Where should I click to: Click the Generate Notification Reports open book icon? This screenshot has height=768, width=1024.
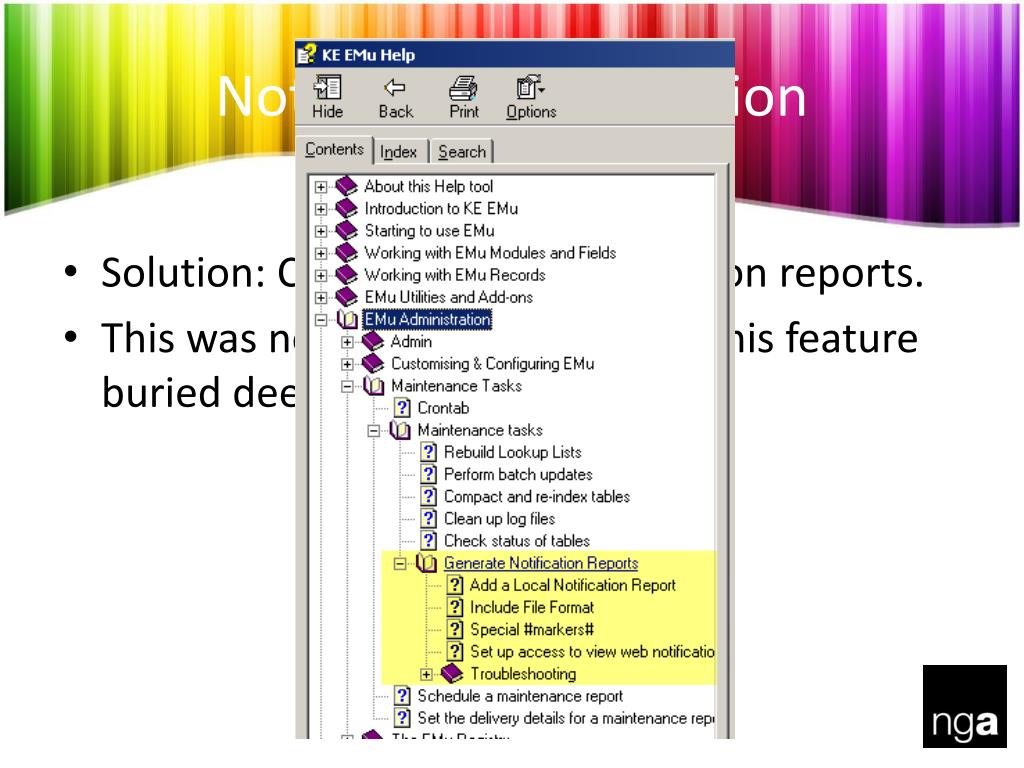click(x=426, y=563)
